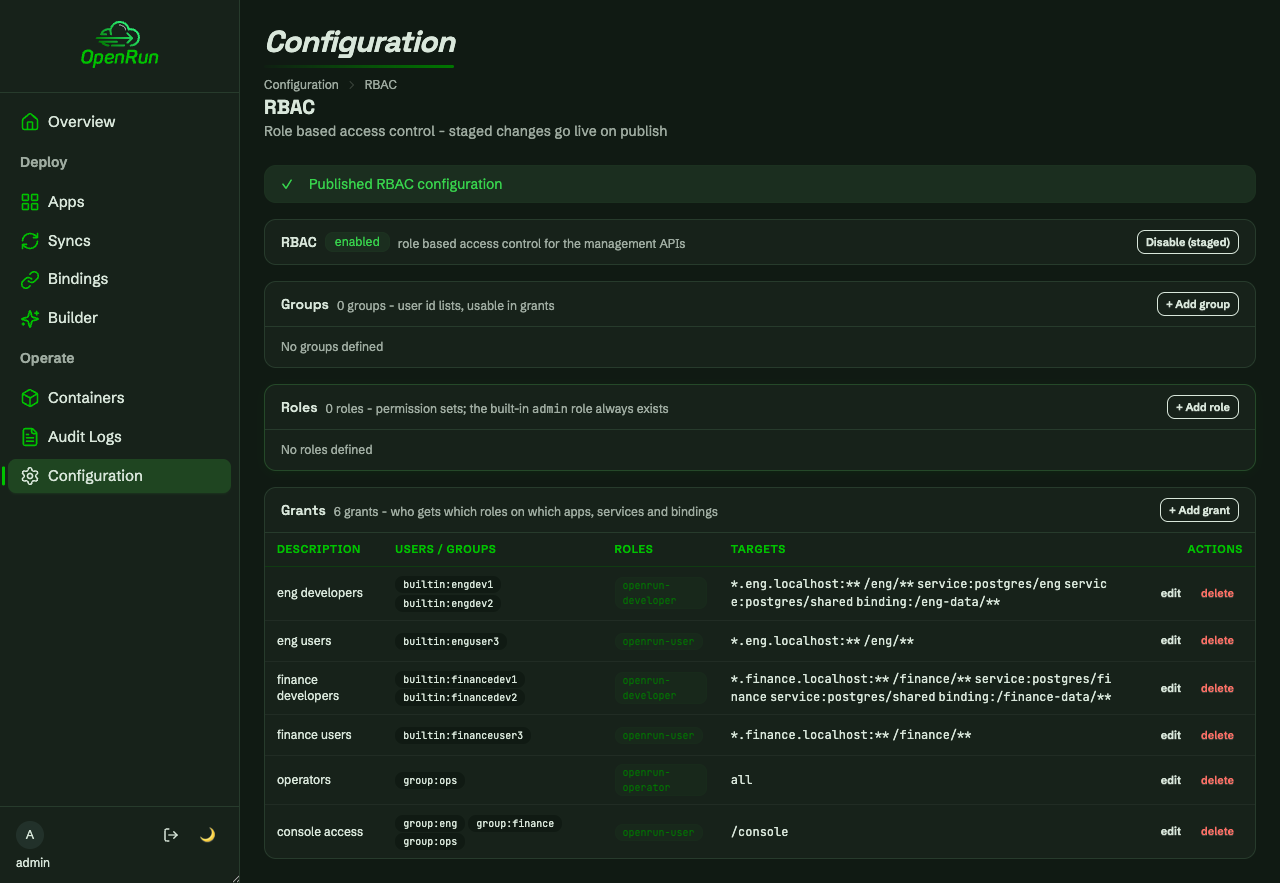Click the builtin:financedev2 user tag
The height and width of the screenshot is (883, 1280).
pos(460,698)
